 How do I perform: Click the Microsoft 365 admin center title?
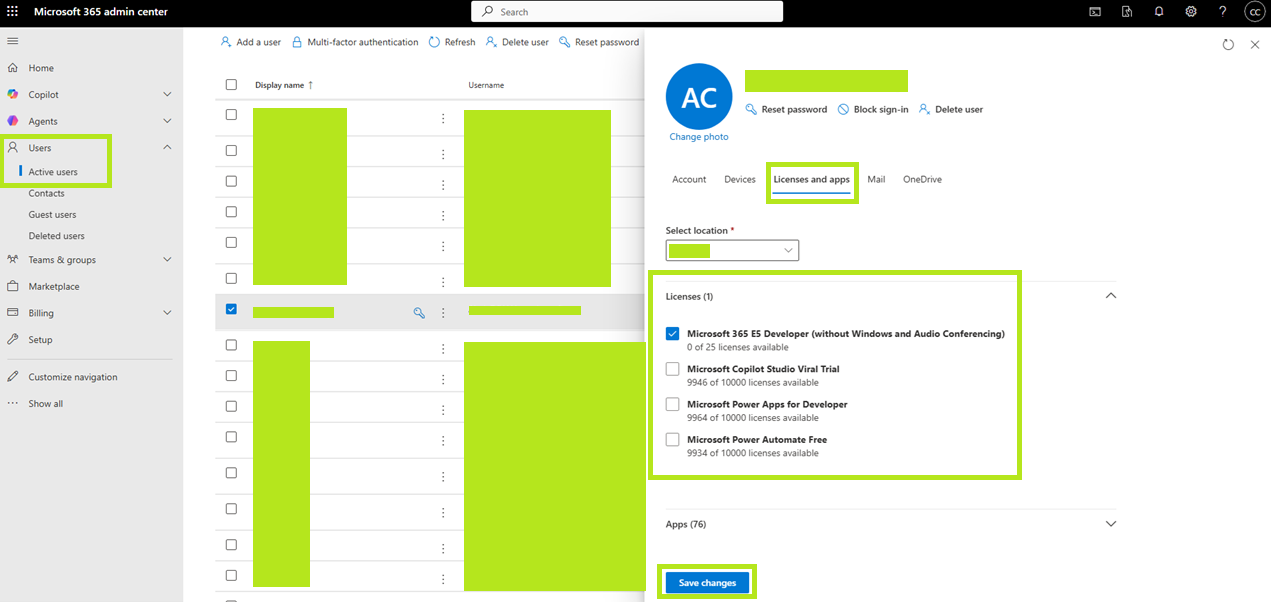[x=101, y=12]
